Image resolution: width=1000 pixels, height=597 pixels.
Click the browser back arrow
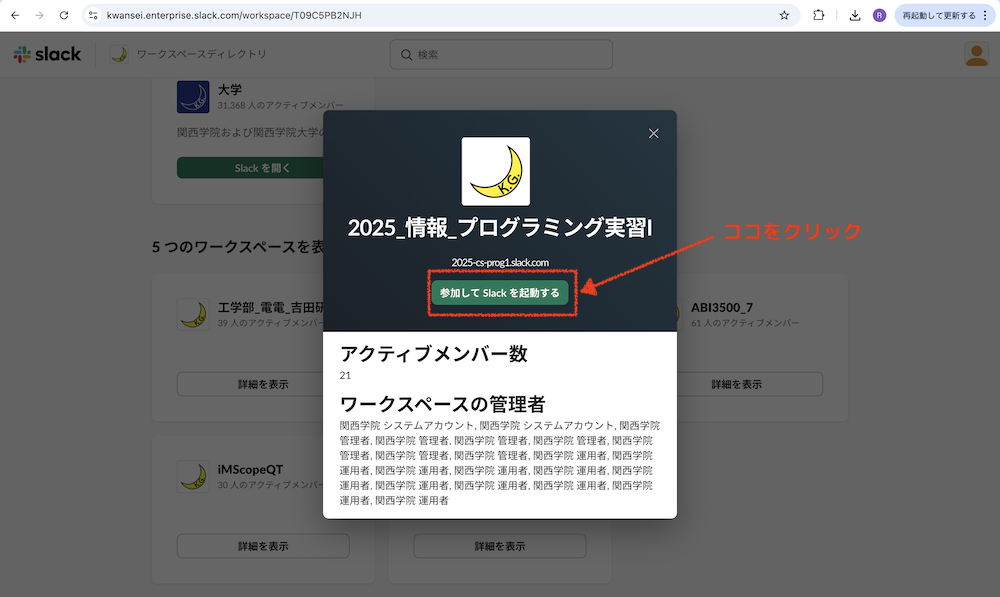pyautogui.click(x=14, y=15)
